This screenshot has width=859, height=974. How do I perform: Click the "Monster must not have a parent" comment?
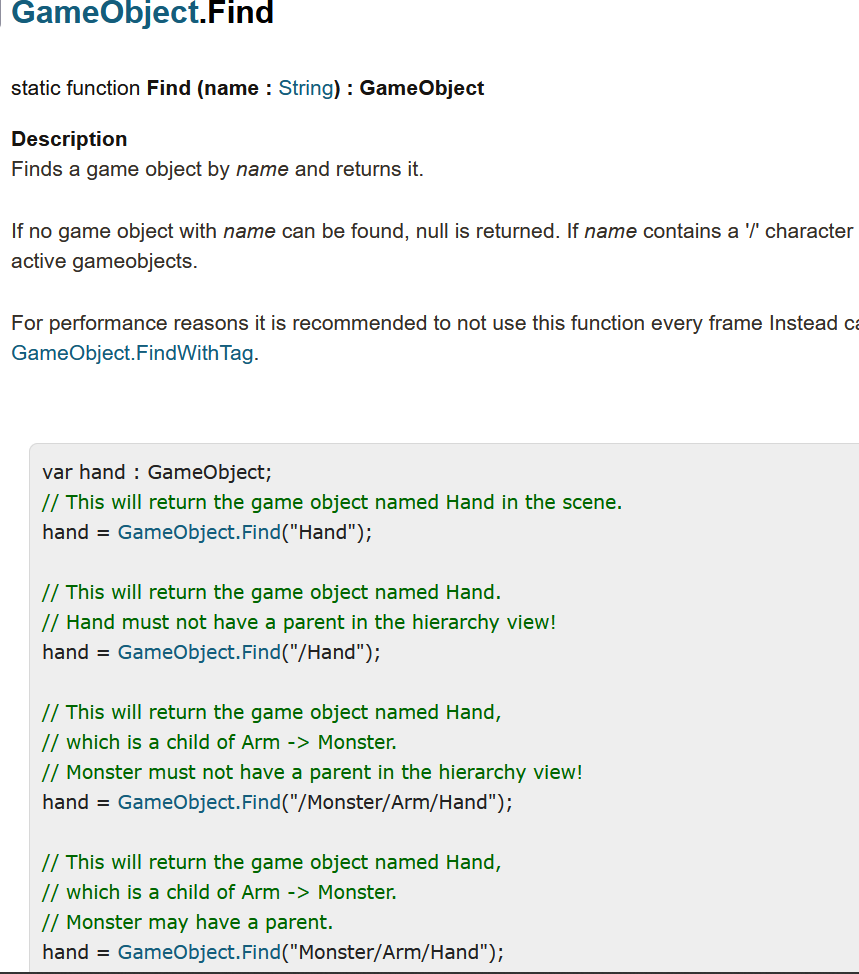tap(312, 772)
